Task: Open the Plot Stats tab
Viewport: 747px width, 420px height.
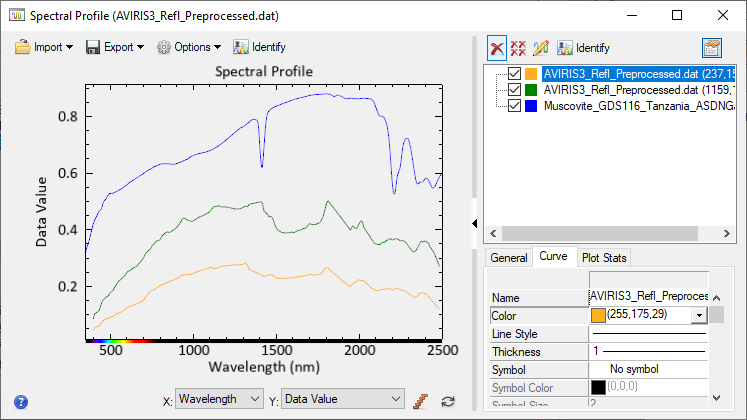Action: point(604,258)
